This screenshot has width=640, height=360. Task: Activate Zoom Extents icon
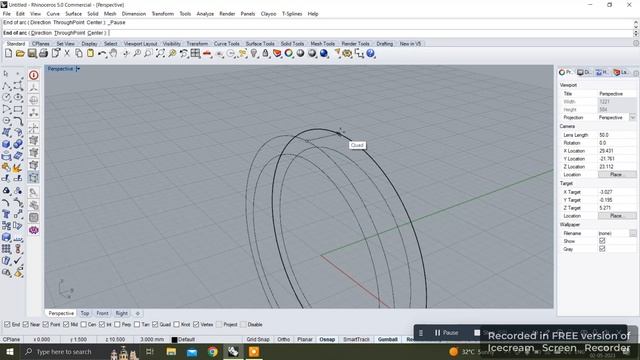160,53
